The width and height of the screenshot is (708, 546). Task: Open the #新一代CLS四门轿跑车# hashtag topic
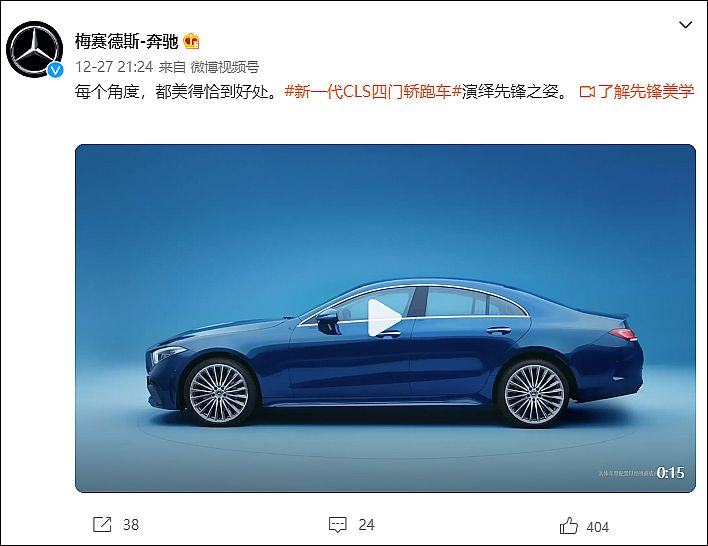[373, 92]
